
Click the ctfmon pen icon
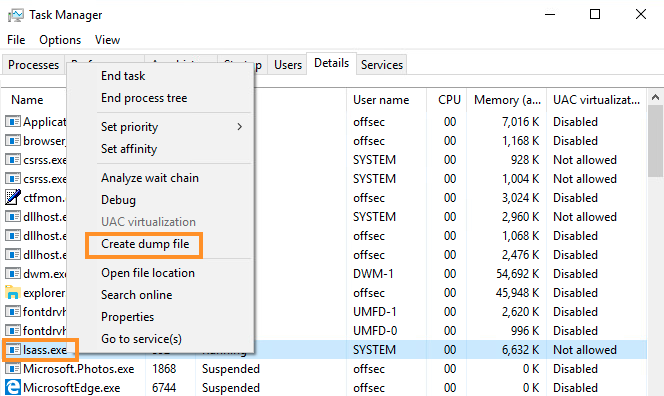[x=13, y=197]
